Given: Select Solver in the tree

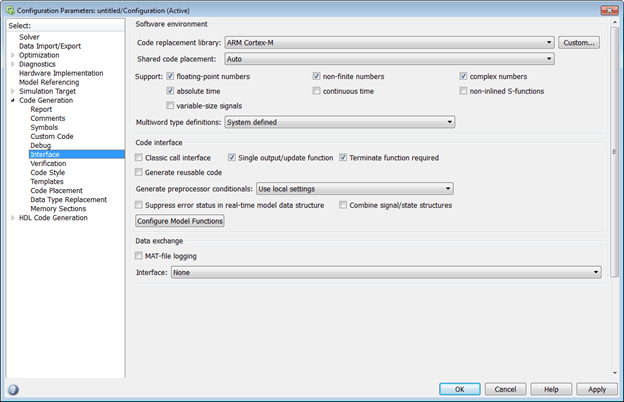Looking at the screenshot, I should 29,37.
